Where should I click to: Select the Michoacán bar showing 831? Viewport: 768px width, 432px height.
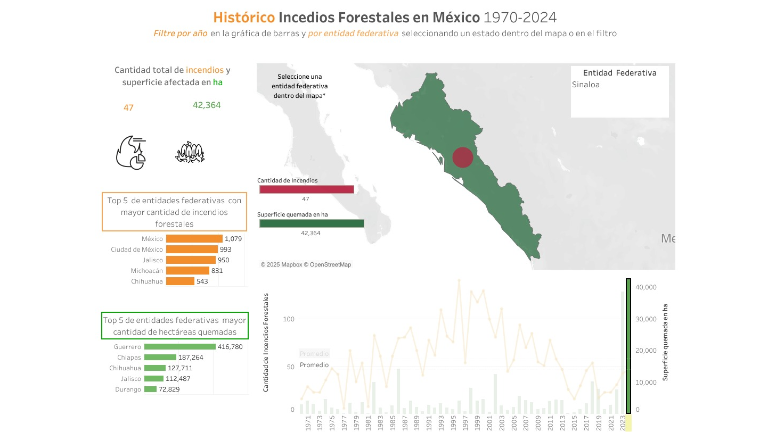click(188, 270)
